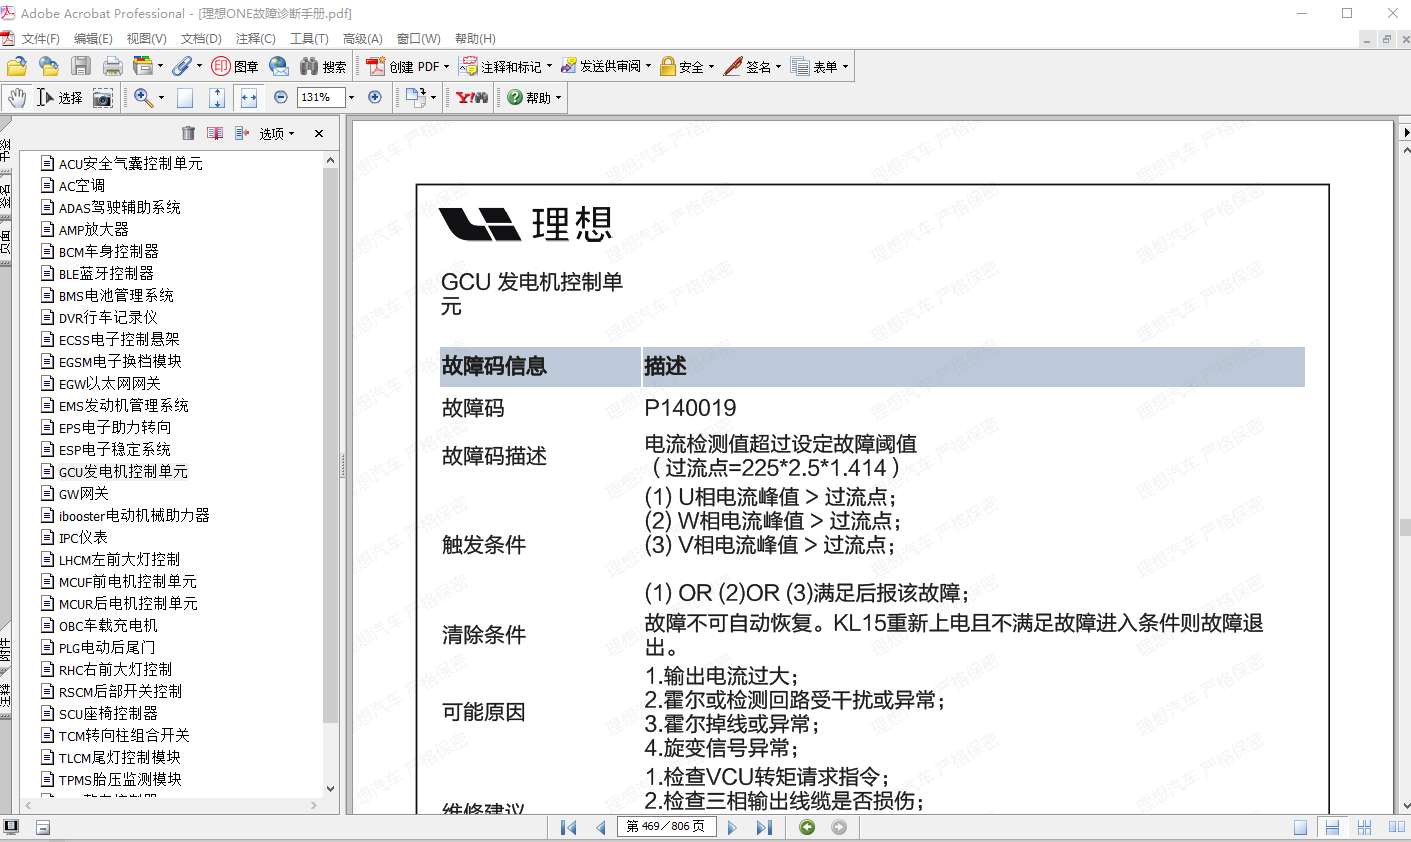Screen dimensions: 1411x842
Task: Activate the Snapshot camera tool
Action: [102, 97]
